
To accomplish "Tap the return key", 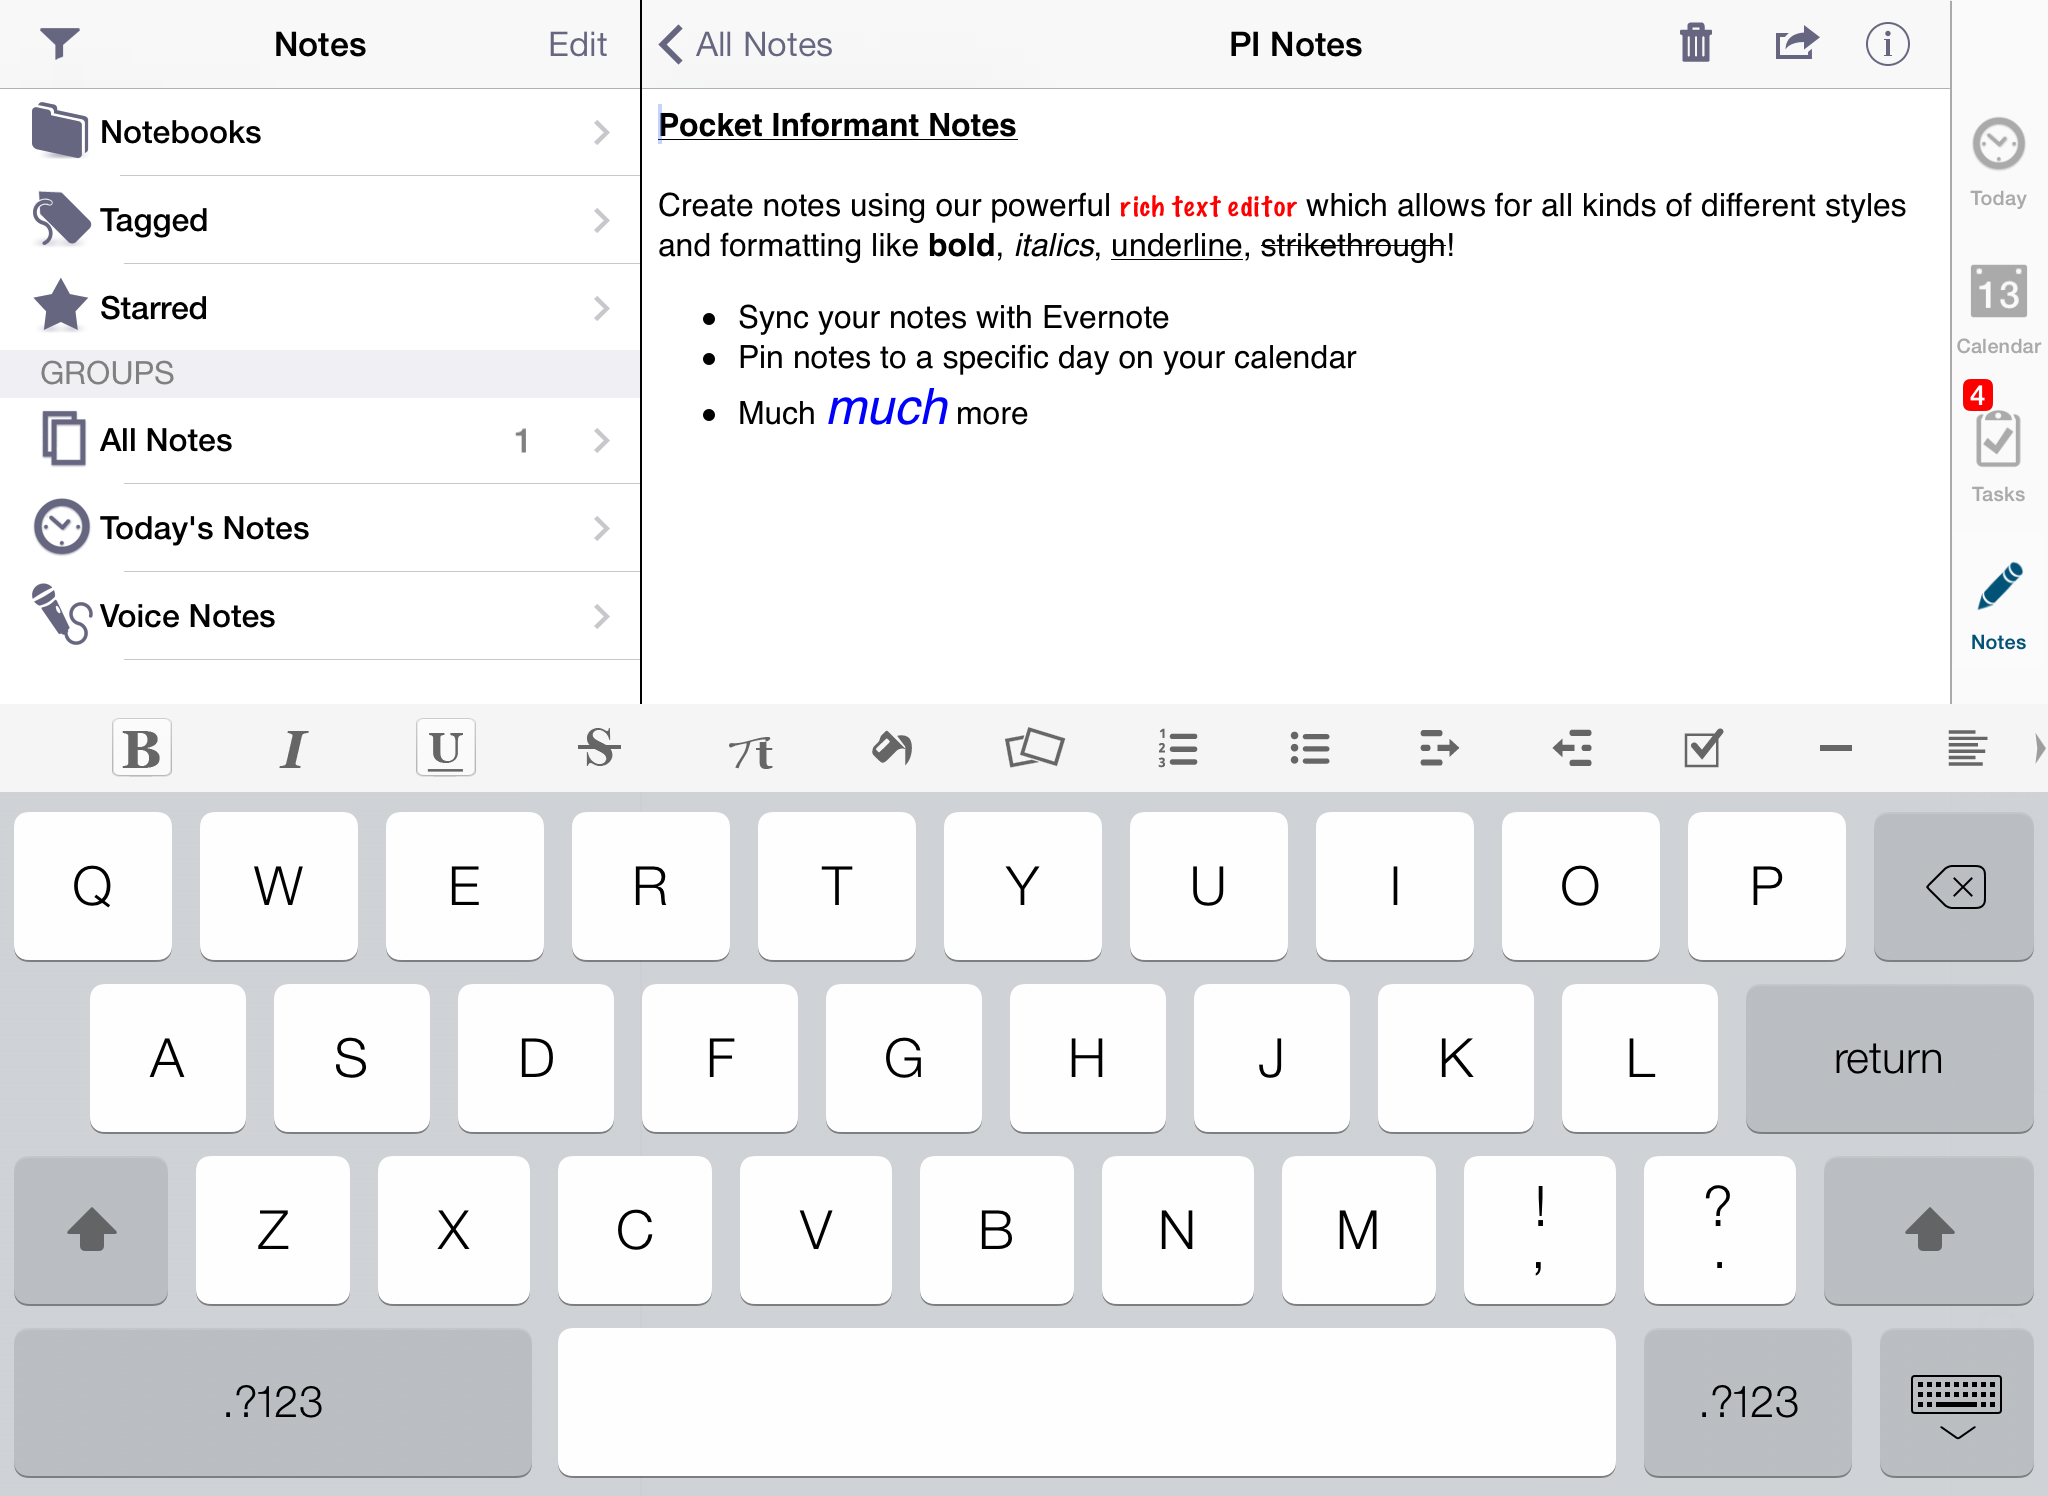I will point(1889,1058).
